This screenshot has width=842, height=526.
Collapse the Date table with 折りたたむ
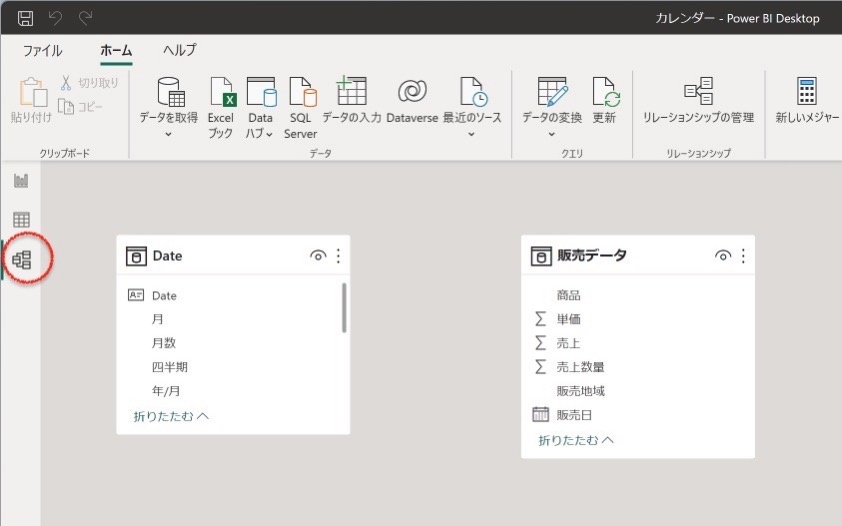click(x=171, y=416)
